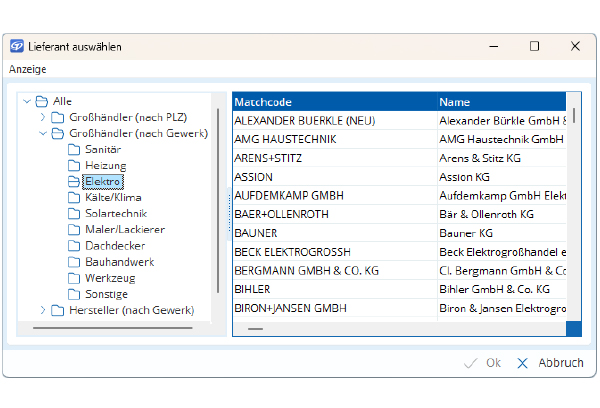Collapse Großhändler (nach Gewerk) node
The width and height of the screenshot is (600, 408).
tap(43, 133)
